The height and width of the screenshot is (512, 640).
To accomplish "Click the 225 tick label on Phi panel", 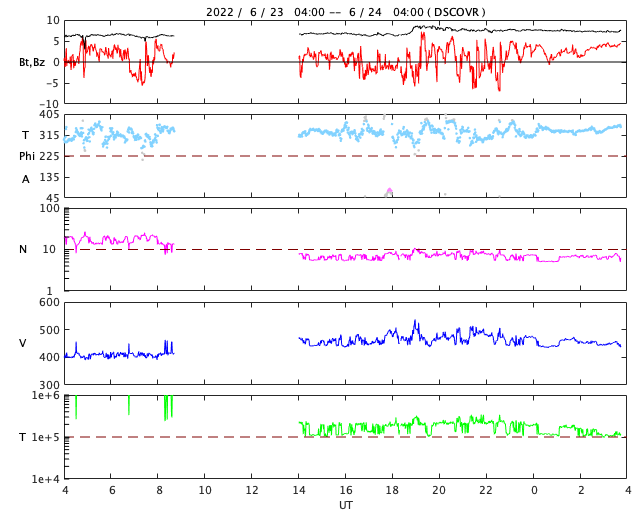I will pyautogui.click(x=49, y=156).
